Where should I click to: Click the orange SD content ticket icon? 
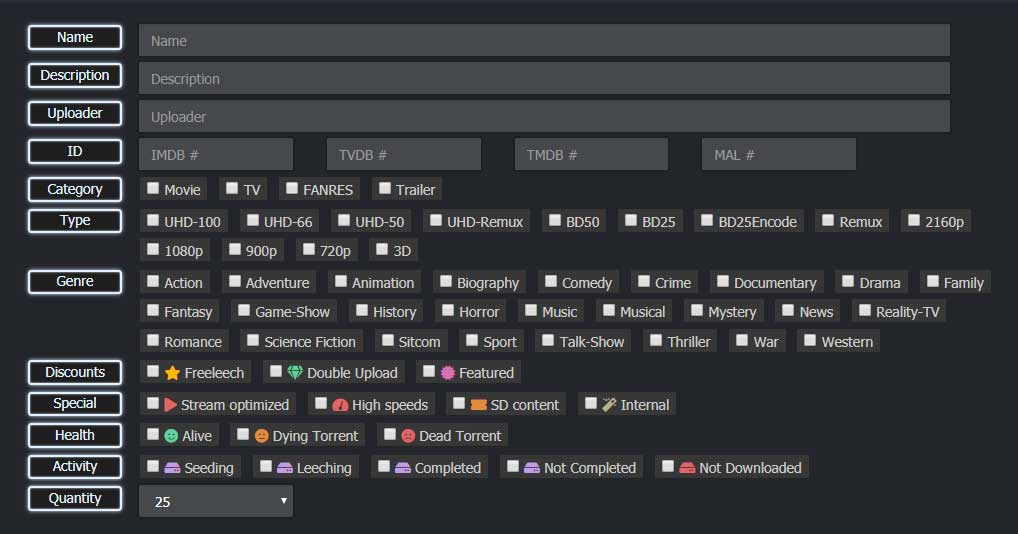coord(478,405)
